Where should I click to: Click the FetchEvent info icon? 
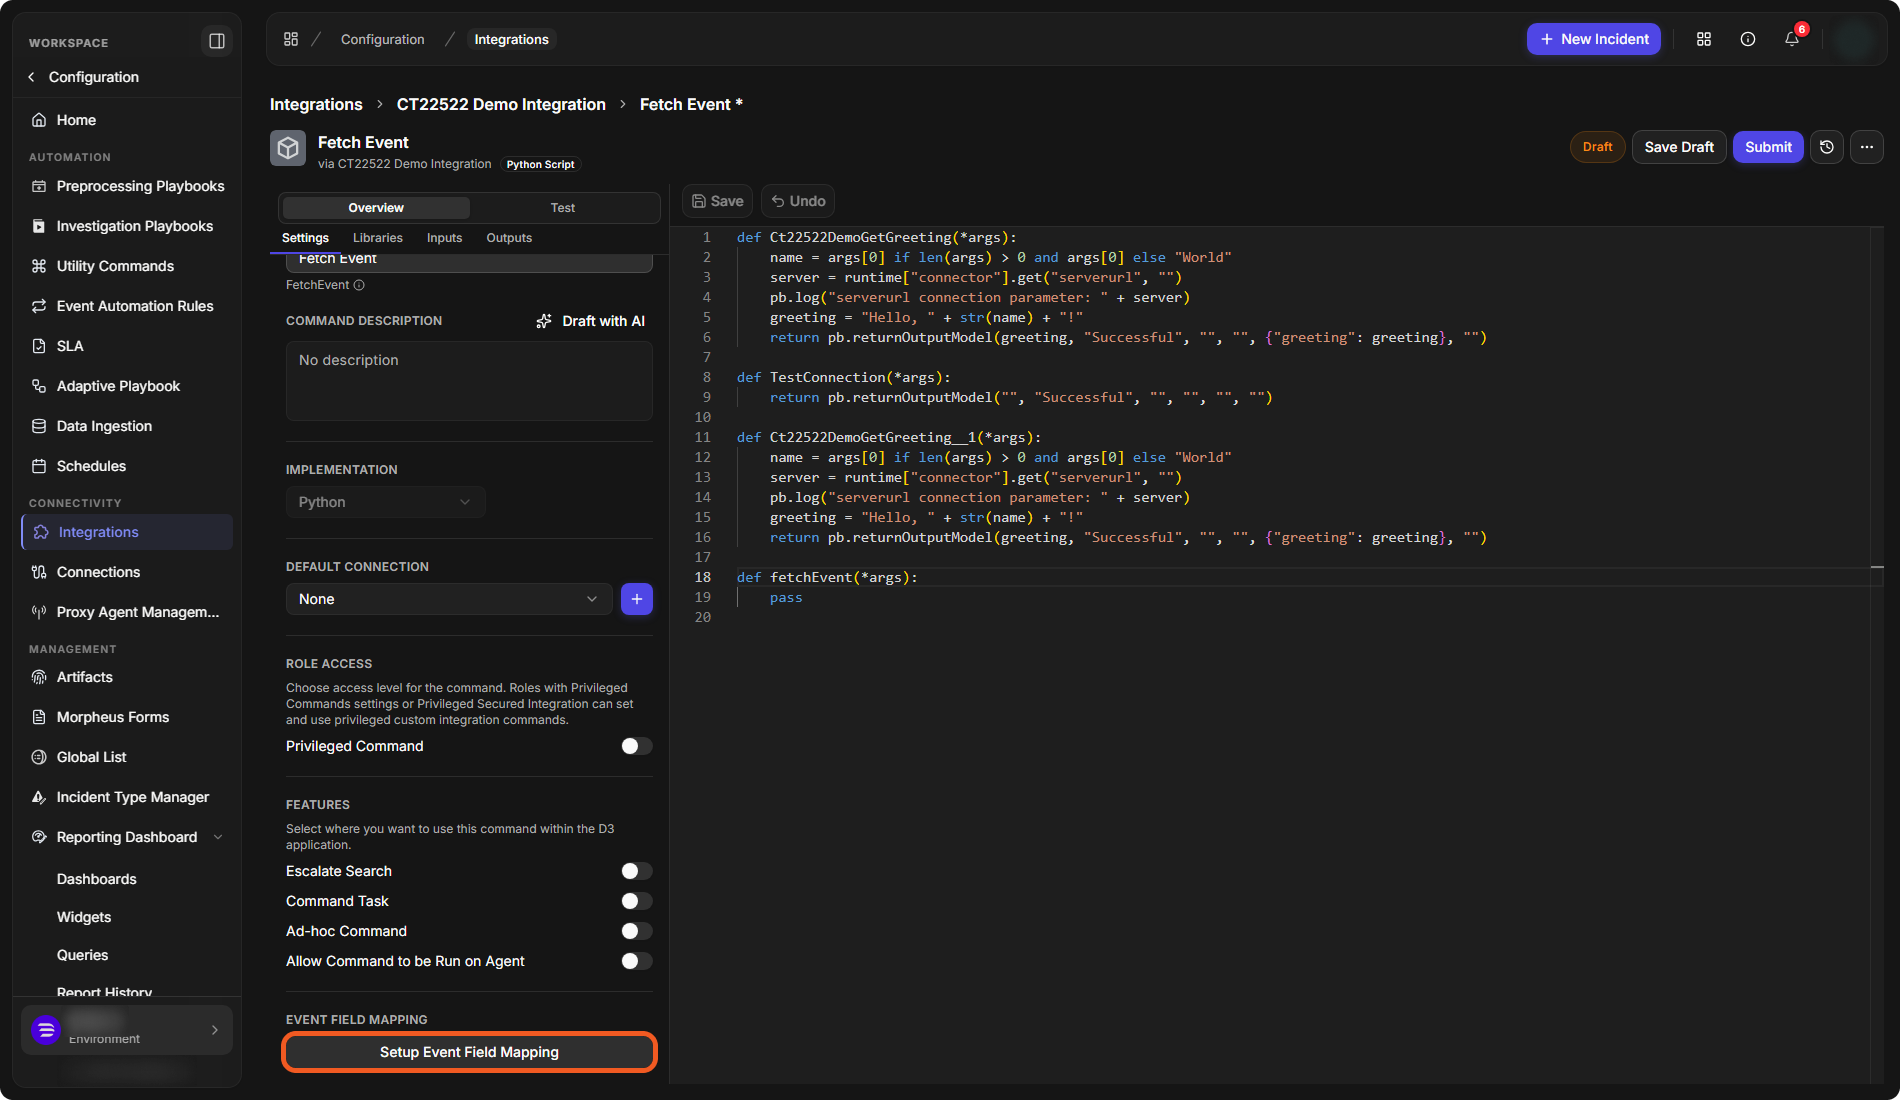point(359,285)
